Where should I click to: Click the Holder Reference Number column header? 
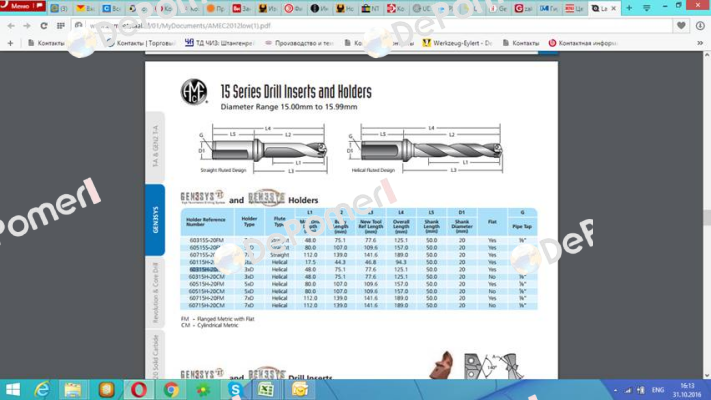(x=205, y=222)
